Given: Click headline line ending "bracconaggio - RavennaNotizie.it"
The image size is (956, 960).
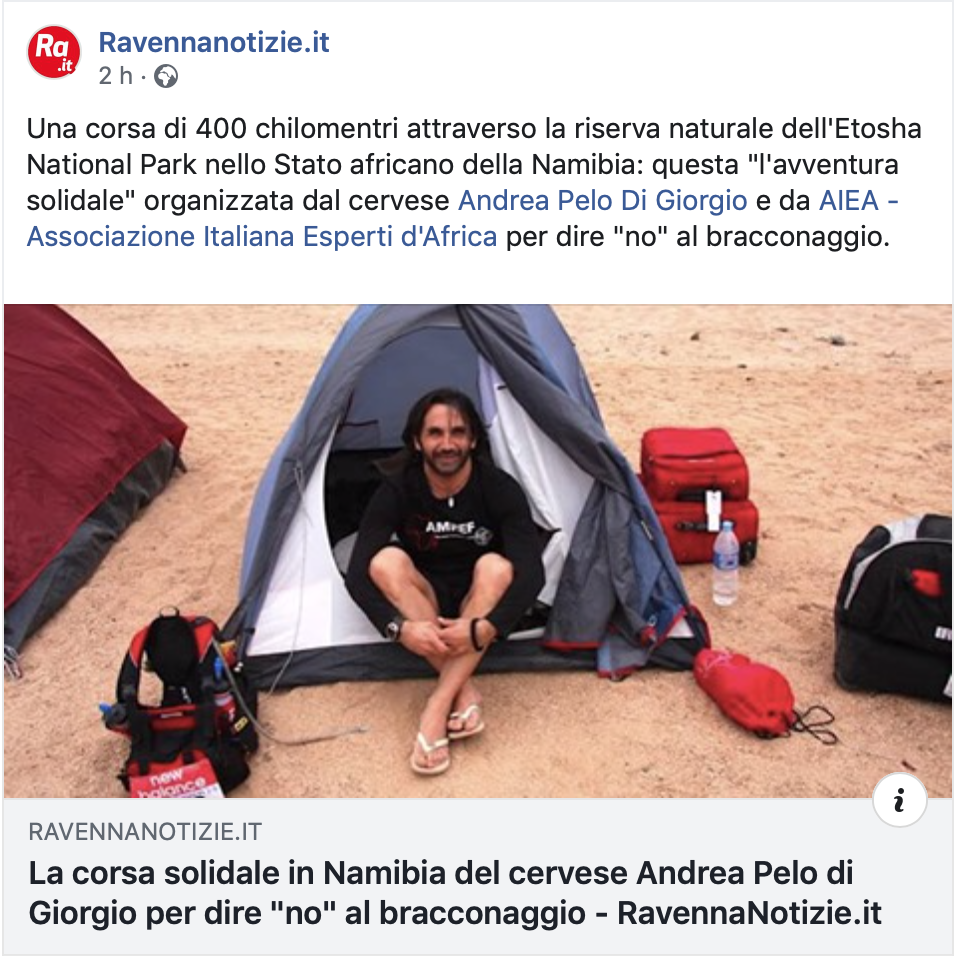Looking at the screenshot, I should point(455,913).
